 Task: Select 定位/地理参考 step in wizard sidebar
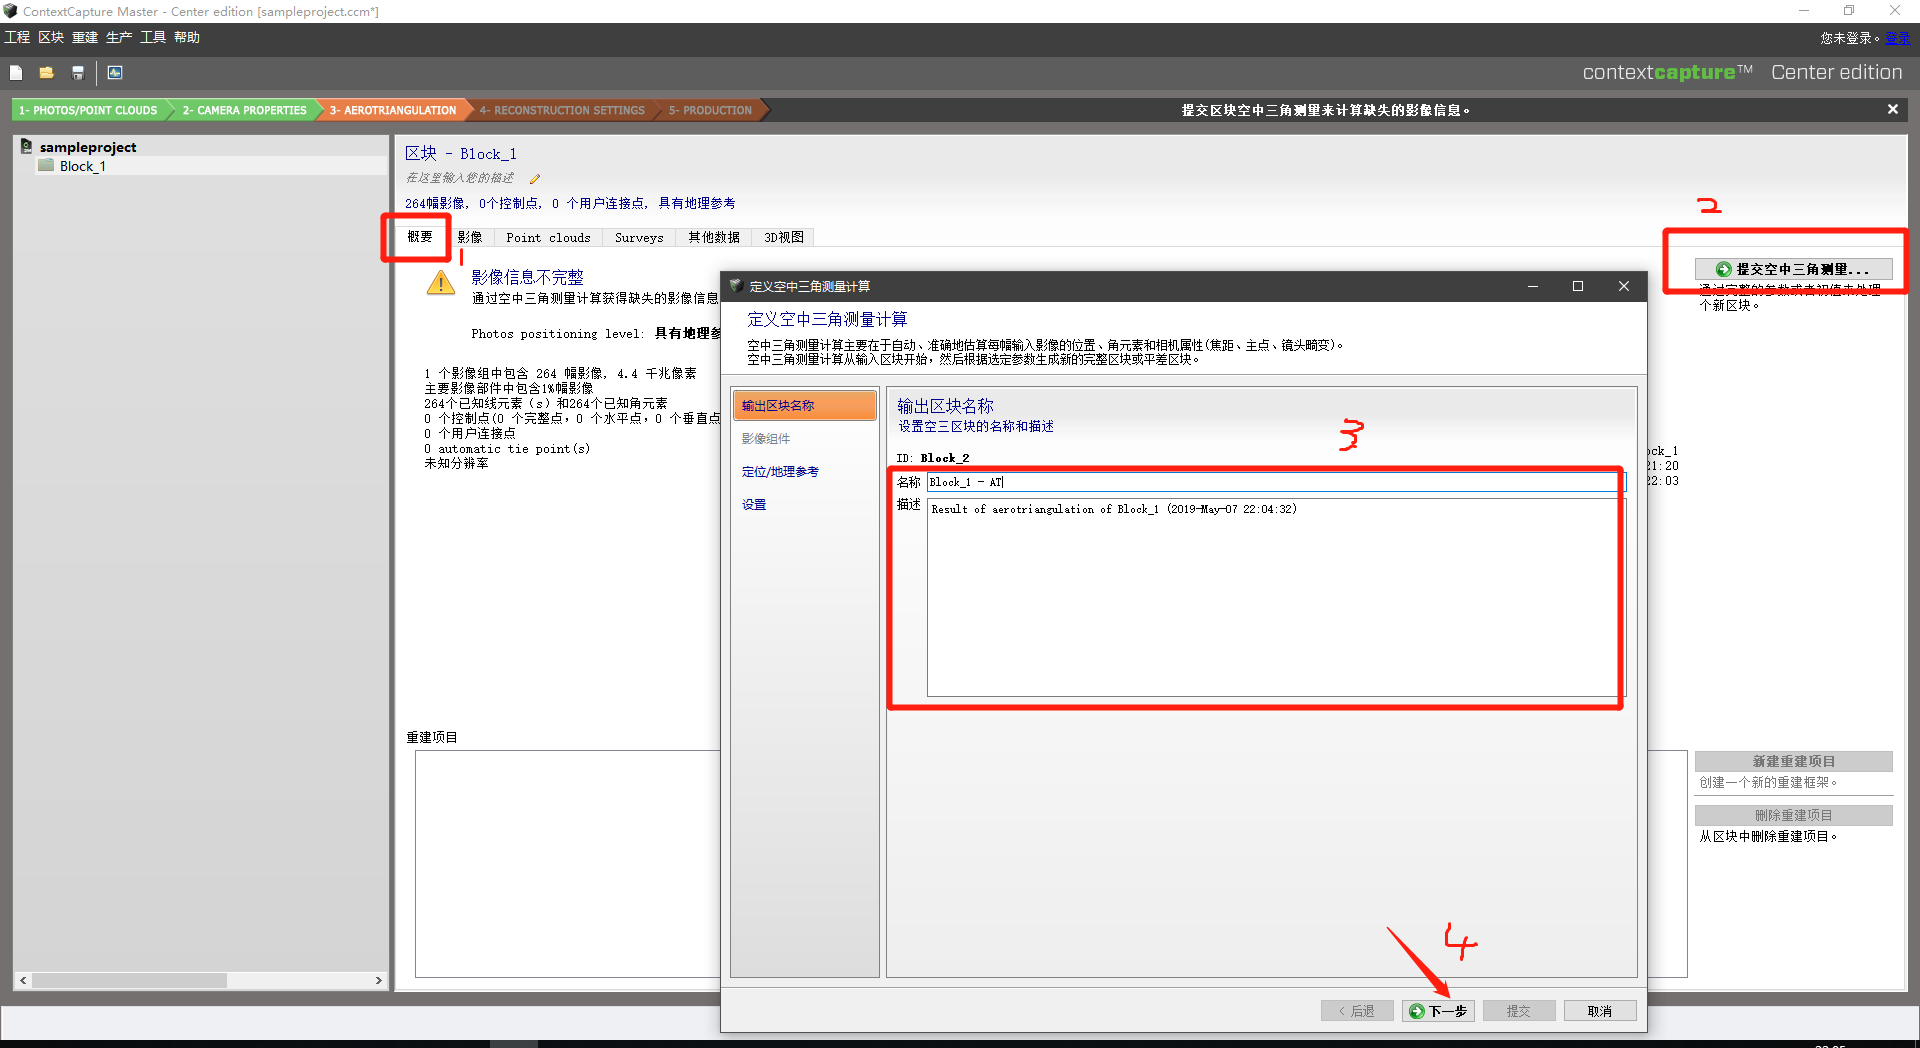click(780, 472)
